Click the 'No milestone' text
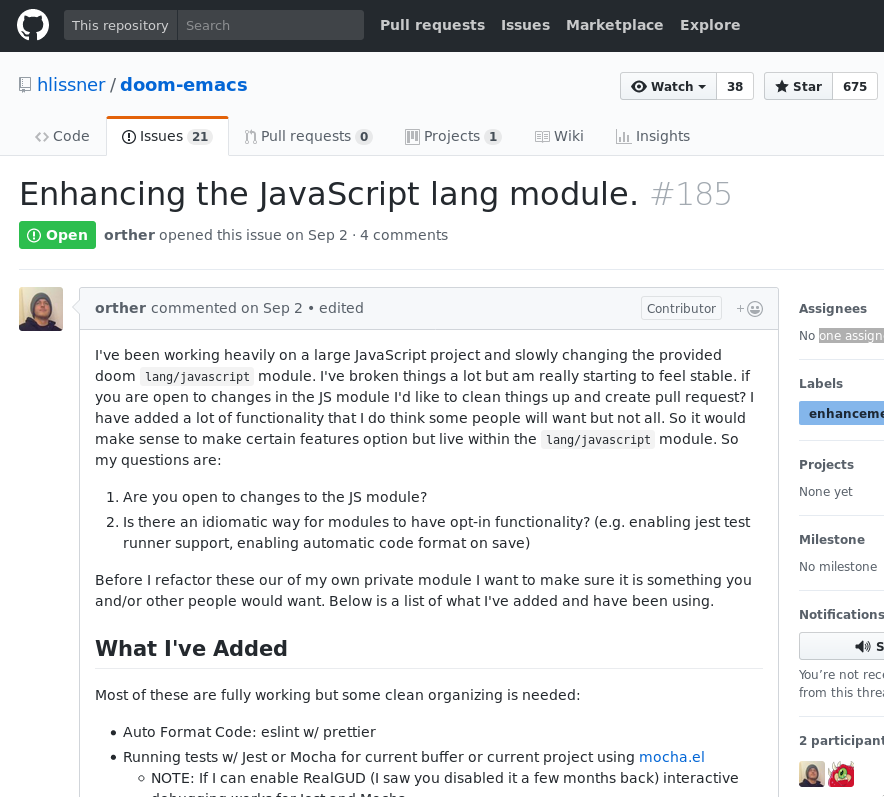This screenshot has height=797, width=884. pos(838,567)
